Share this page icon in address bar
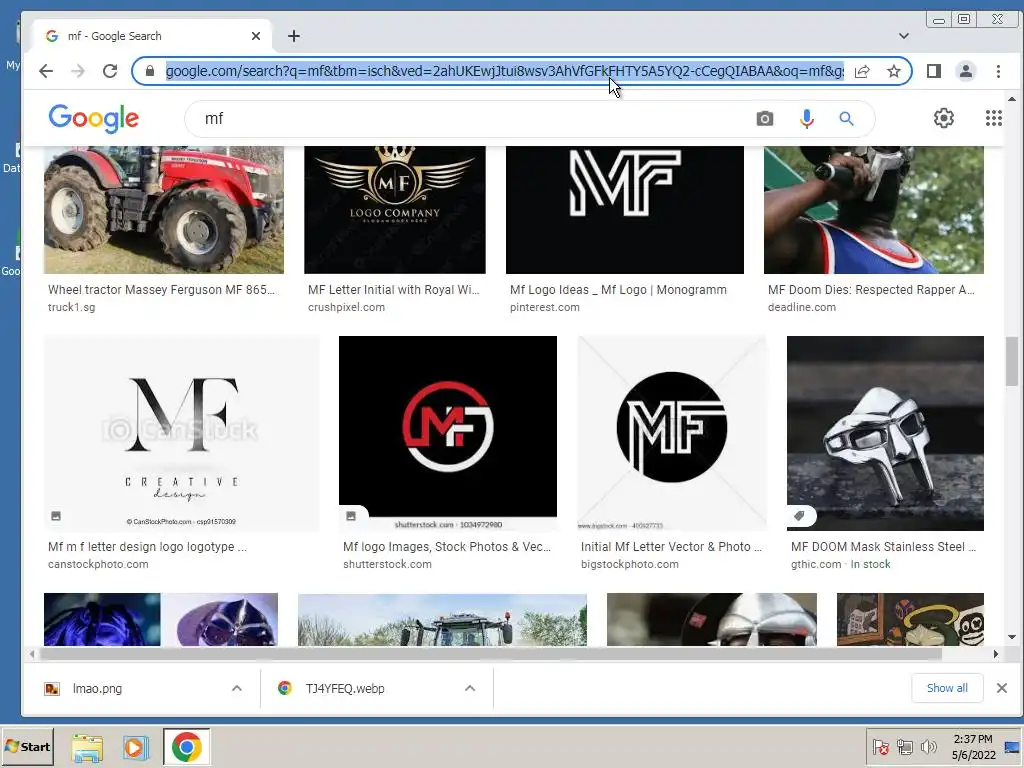This screenshot has height=768, width=1024. tap(862, 71)
